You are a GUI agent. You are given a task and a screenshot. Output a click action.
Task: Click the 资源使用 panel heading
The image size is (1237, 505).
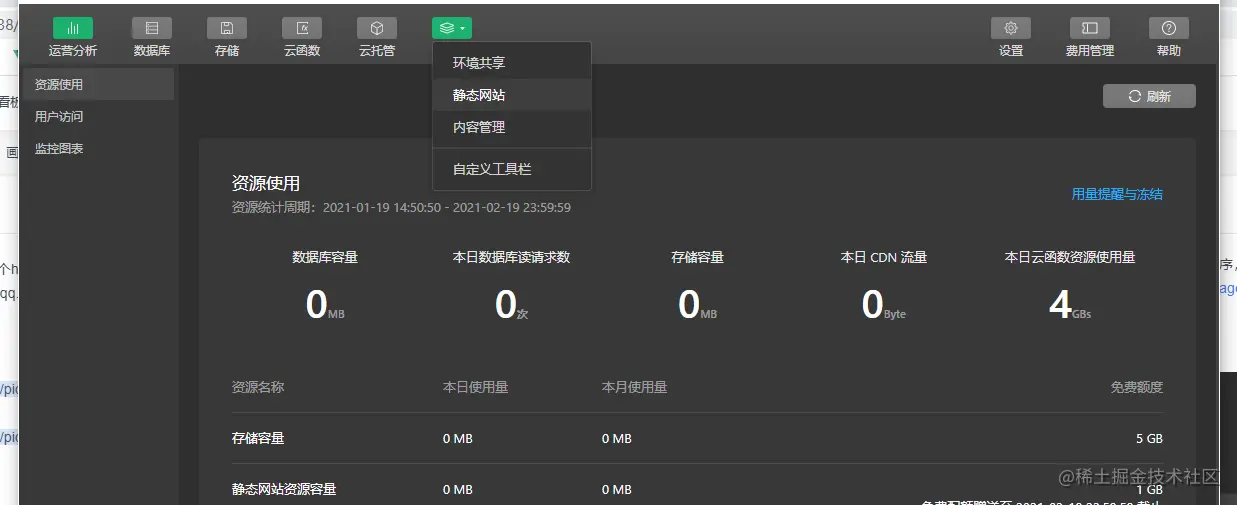point(266,183)
